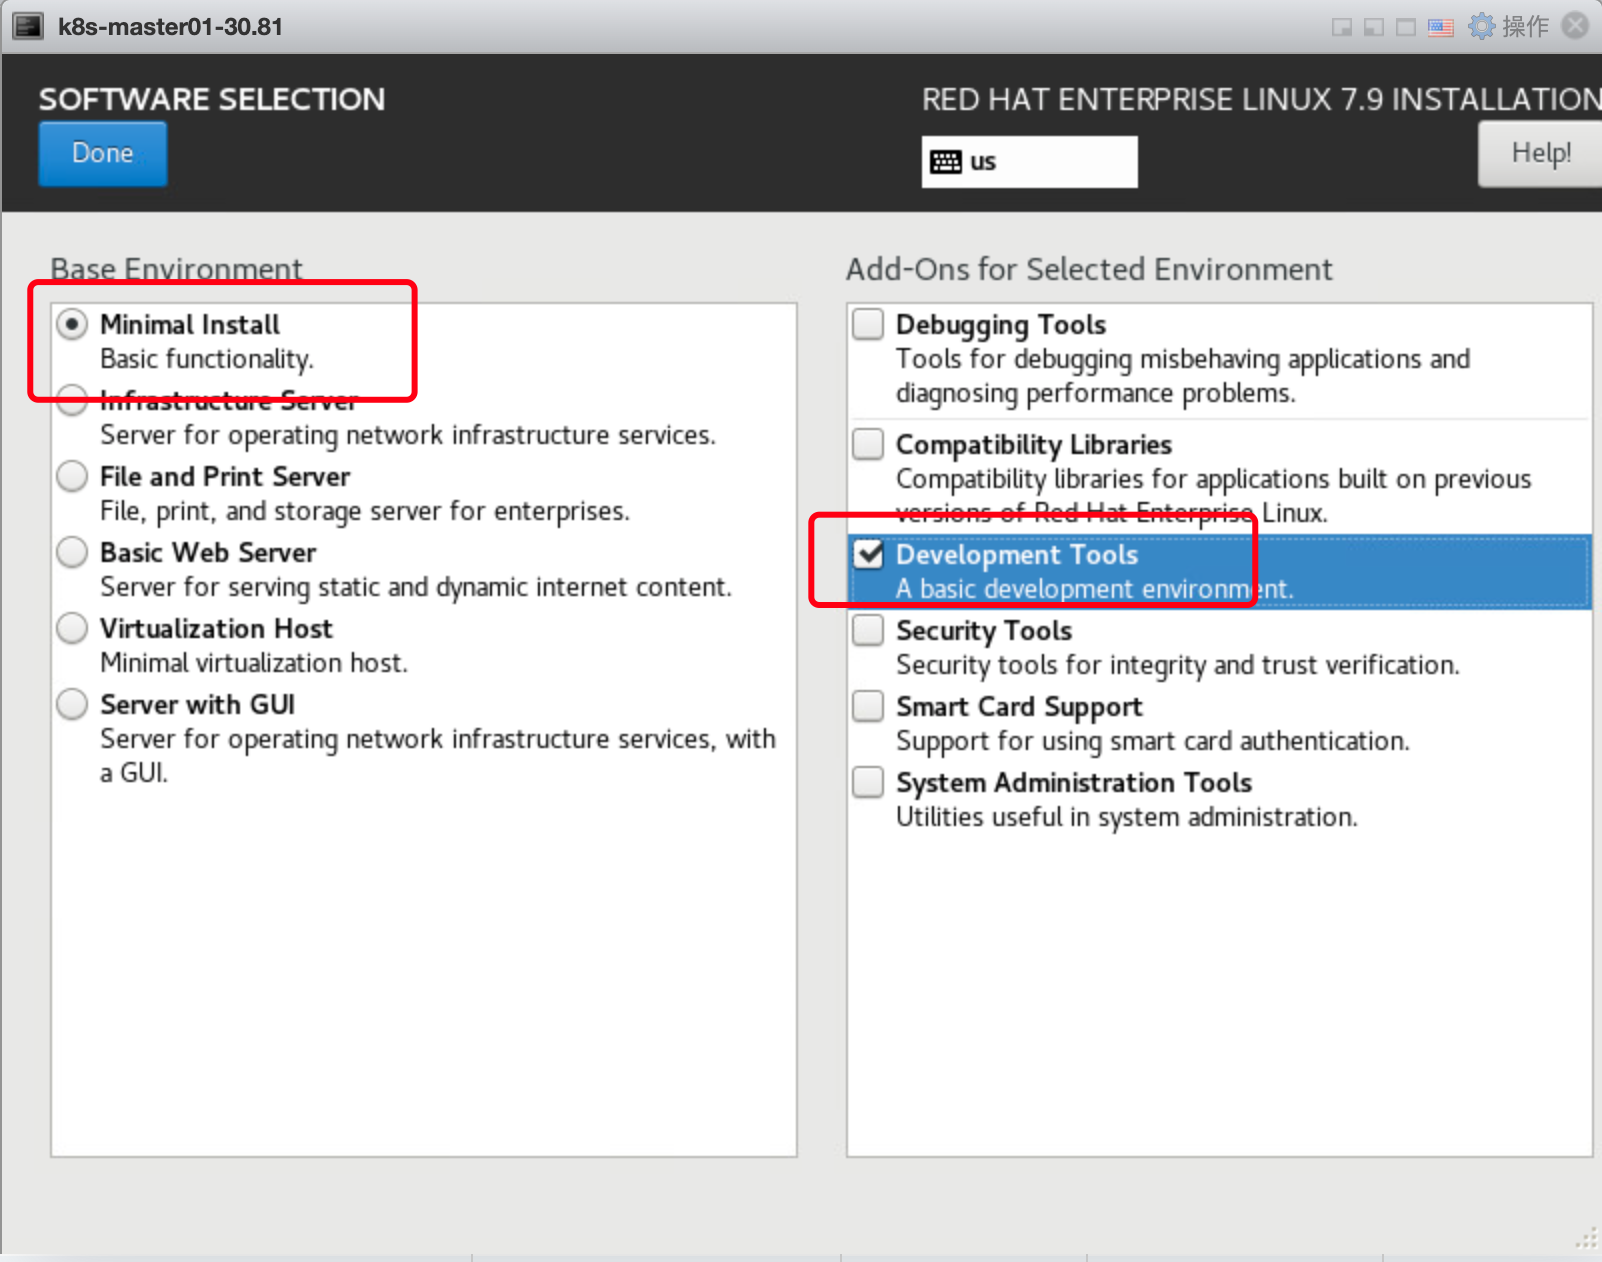
Task: Select Minimal Install radio button
Action: coord(72,325)
